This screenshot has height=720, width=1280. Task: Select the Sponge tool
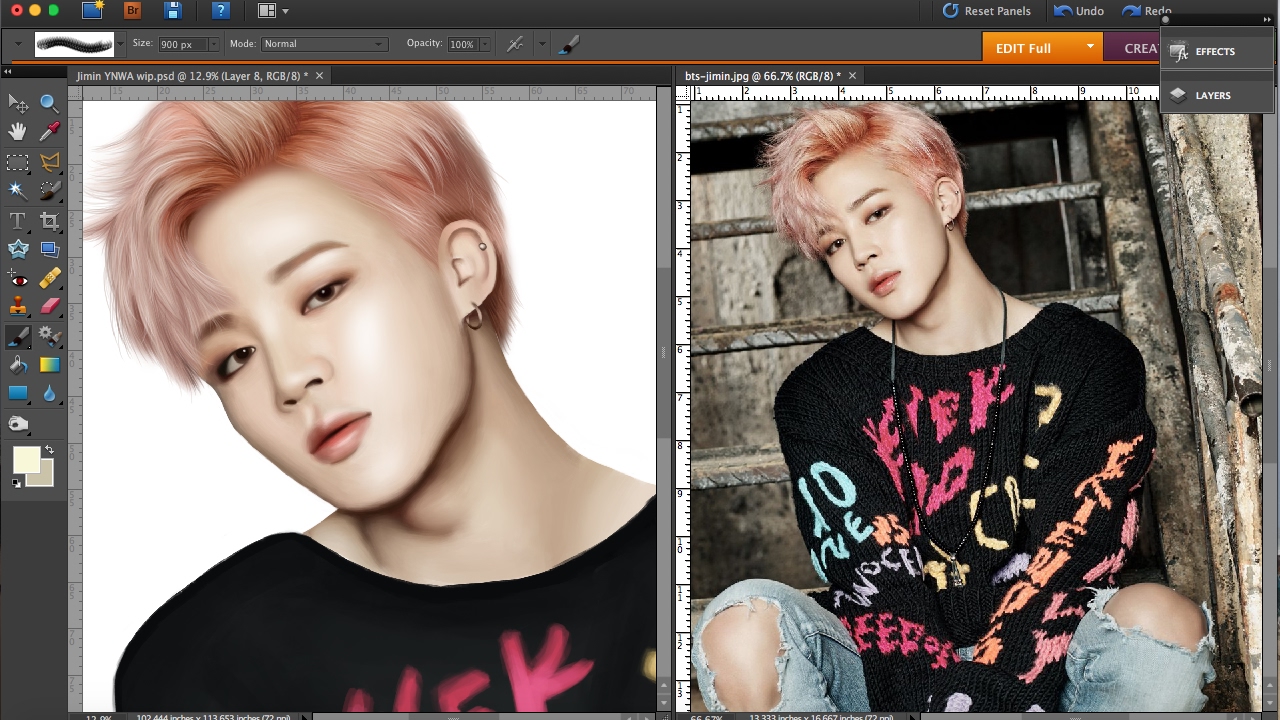pos(18,425)
